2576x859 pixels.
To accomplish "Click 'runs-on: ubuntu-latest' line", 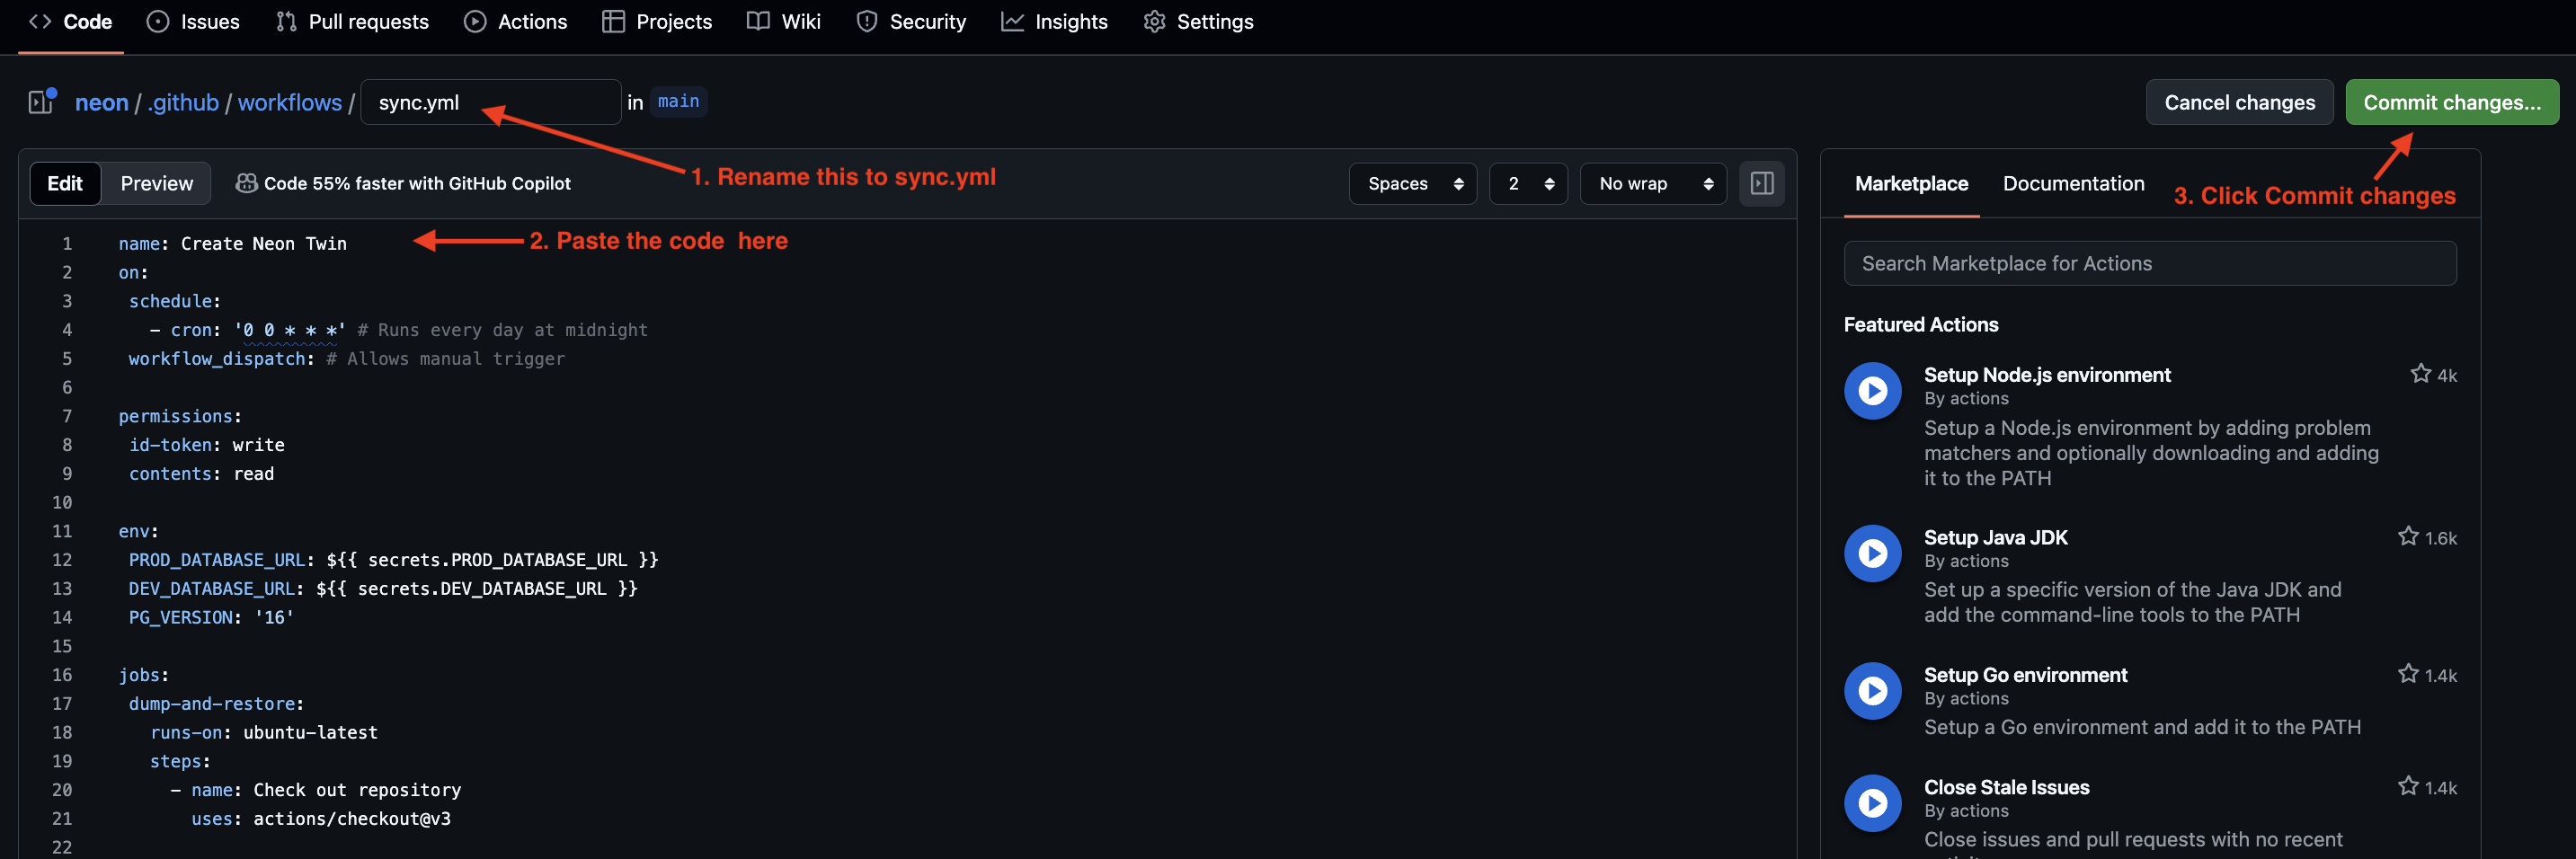I will (264, 732).
